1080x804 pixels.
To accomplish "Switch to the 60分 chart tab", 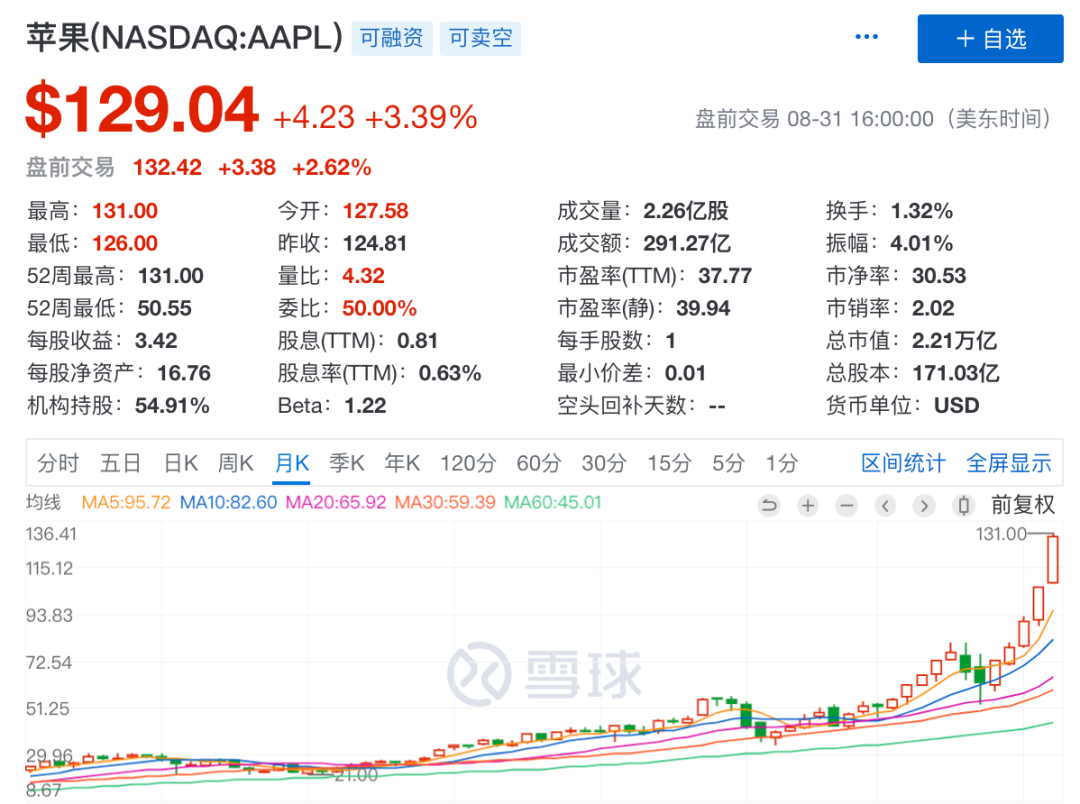I will [539, 463].
